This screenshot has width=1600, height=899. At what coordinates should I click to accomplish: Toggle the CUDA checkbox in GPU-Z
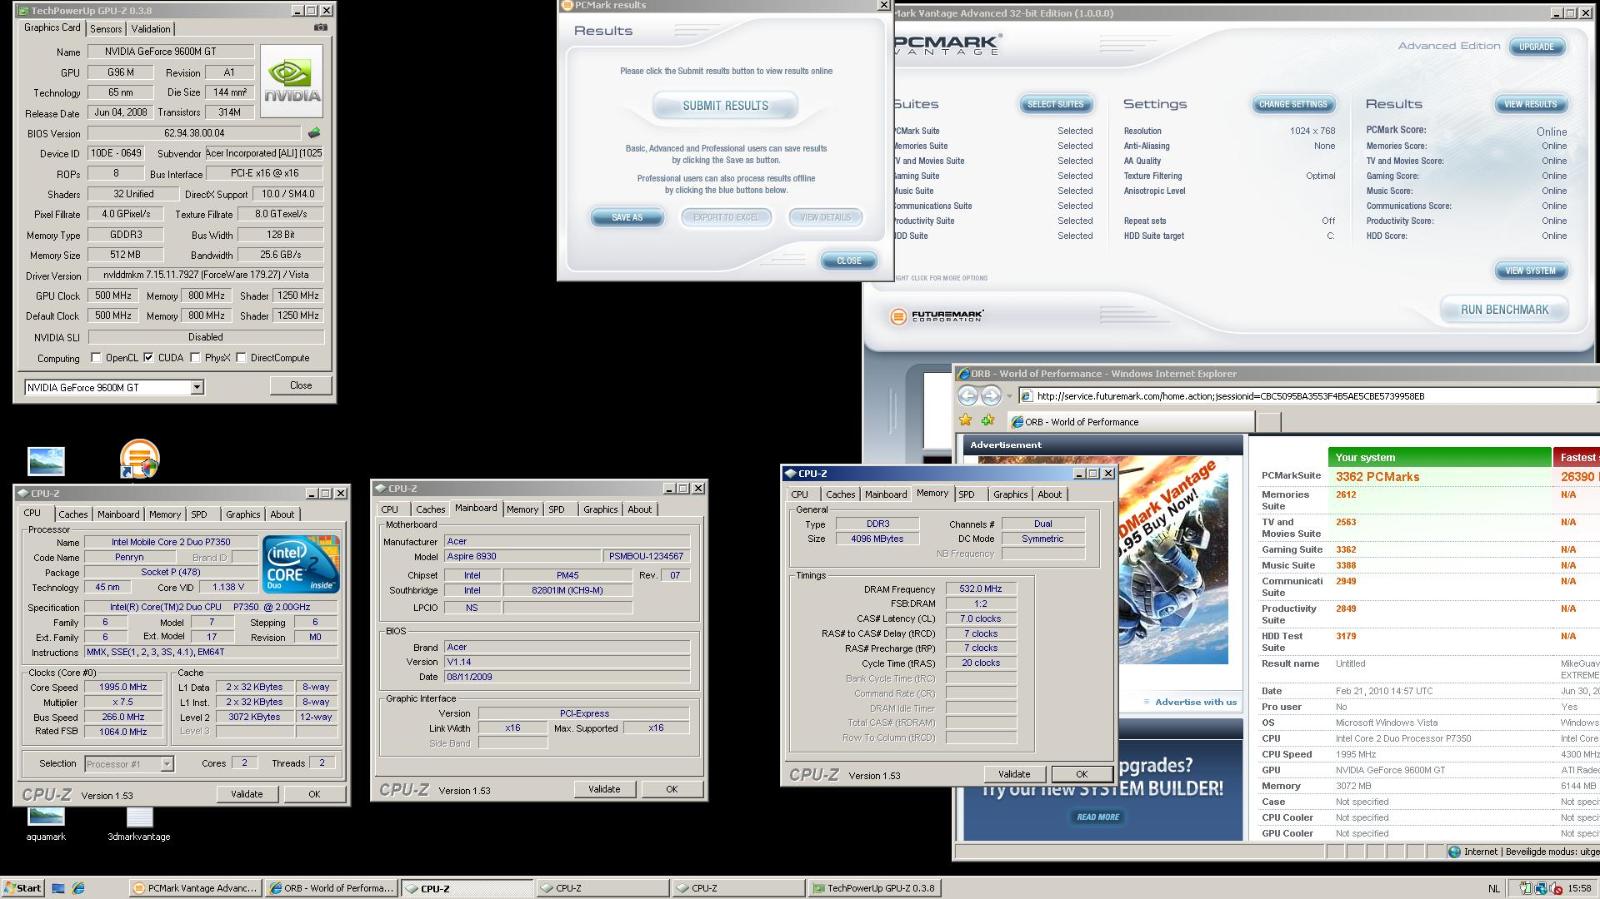[x=148, y=357]
